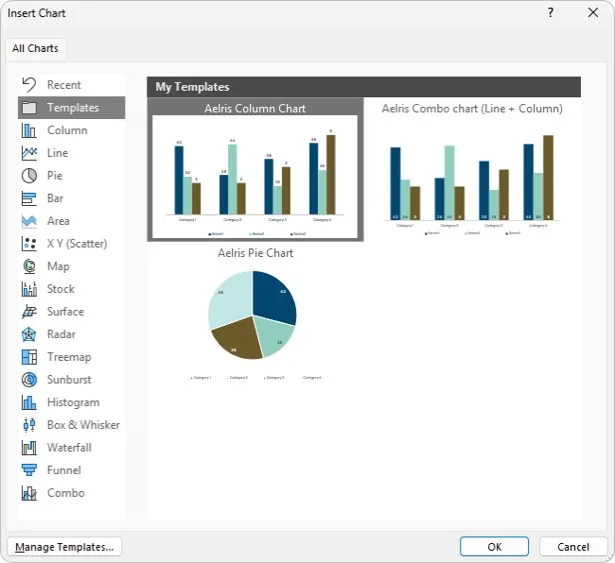Screen dimensions: 615x563
Task: Pick the X Y Scatter icon
Action: click(x=29, y=244)
